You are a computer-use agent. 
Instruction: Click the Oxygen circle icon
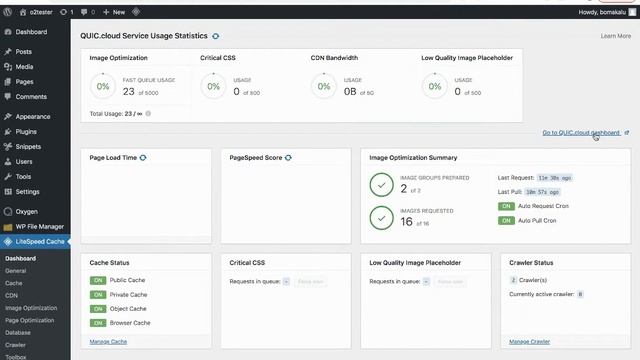click(x=8, y=211)
